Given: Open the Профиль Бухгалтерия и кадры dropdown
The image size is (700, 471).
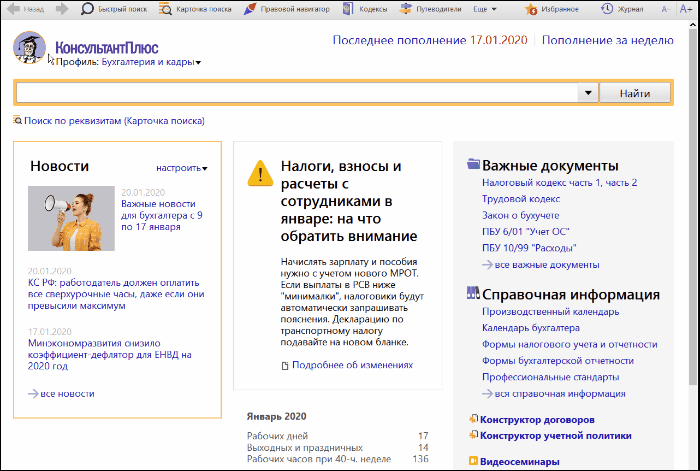Looking at the screenshot, I should point(151,62).
